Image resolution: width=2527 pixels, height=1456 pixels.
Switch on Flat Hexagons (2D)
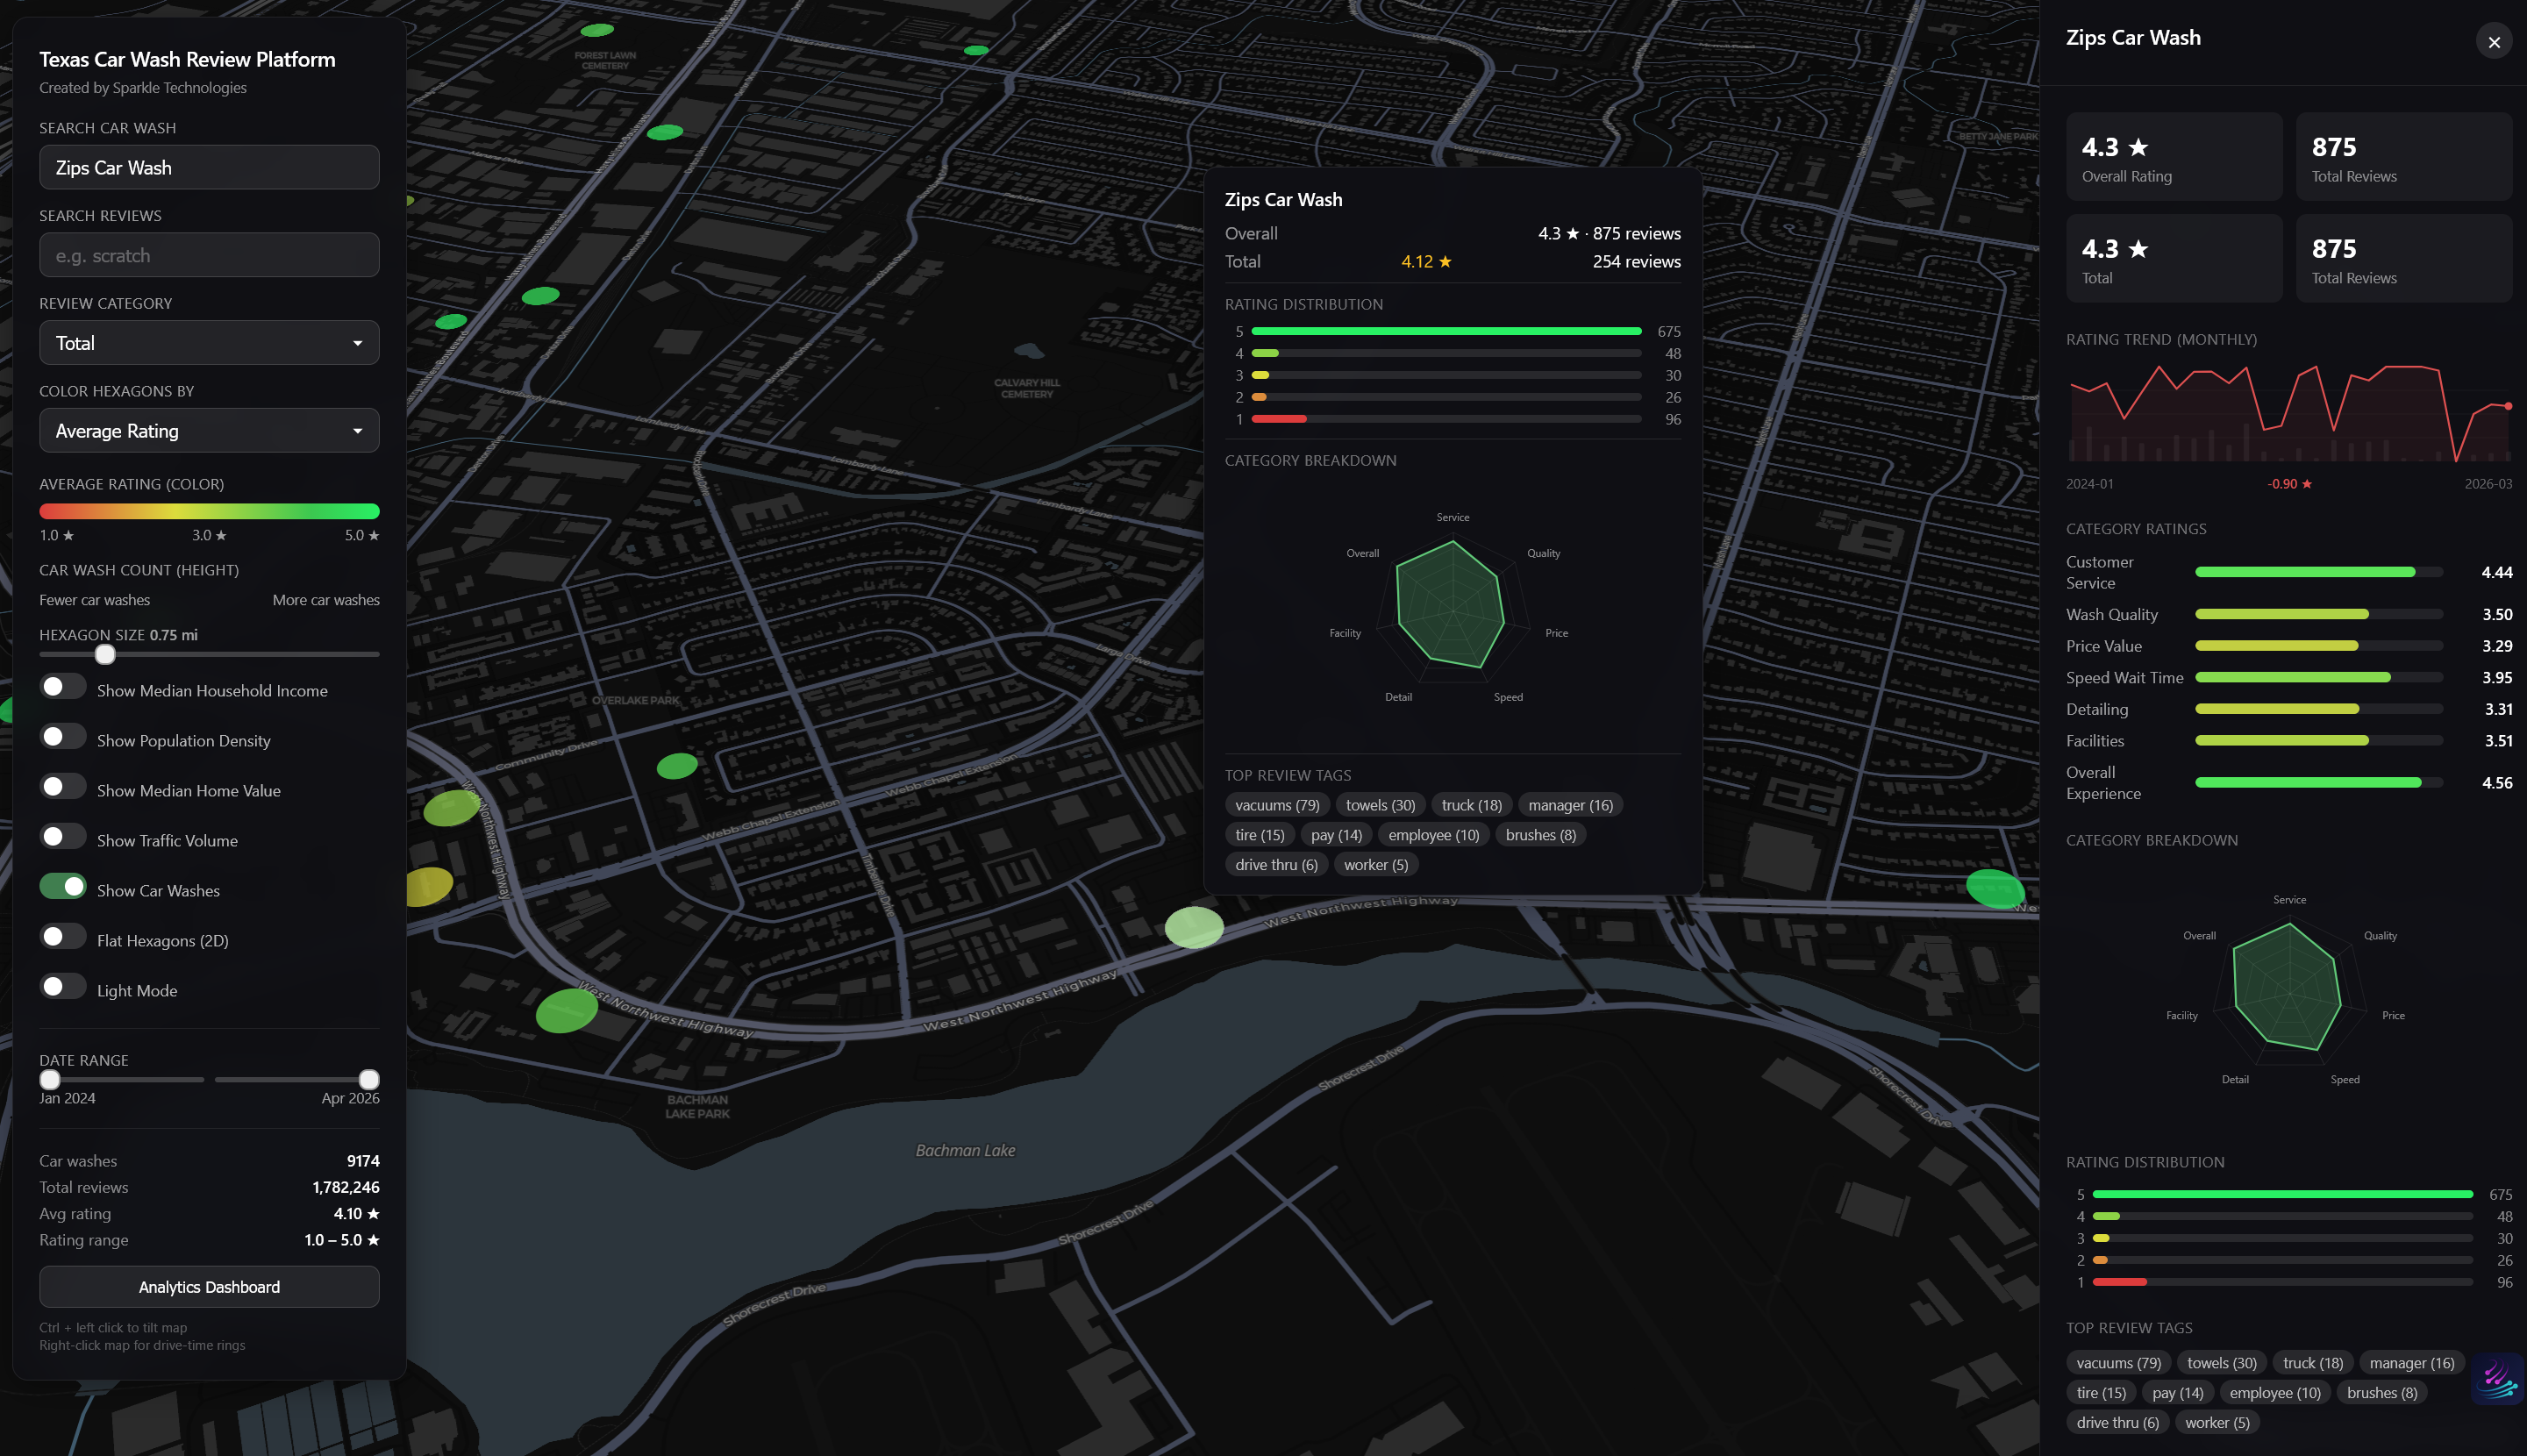(x=63, y=937)
